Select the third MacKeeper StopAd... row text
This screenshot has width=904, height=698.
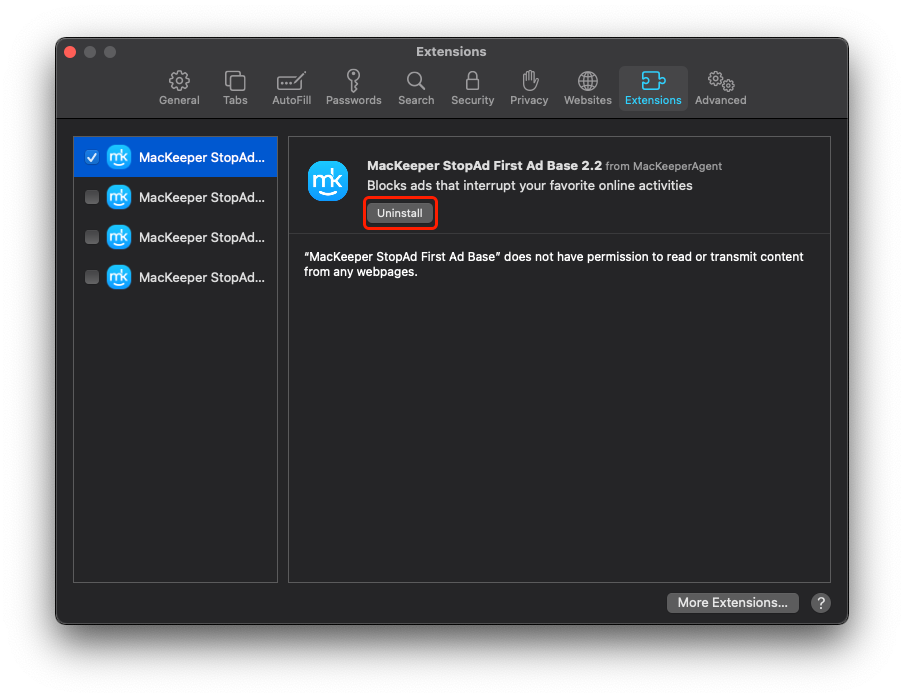202,237
